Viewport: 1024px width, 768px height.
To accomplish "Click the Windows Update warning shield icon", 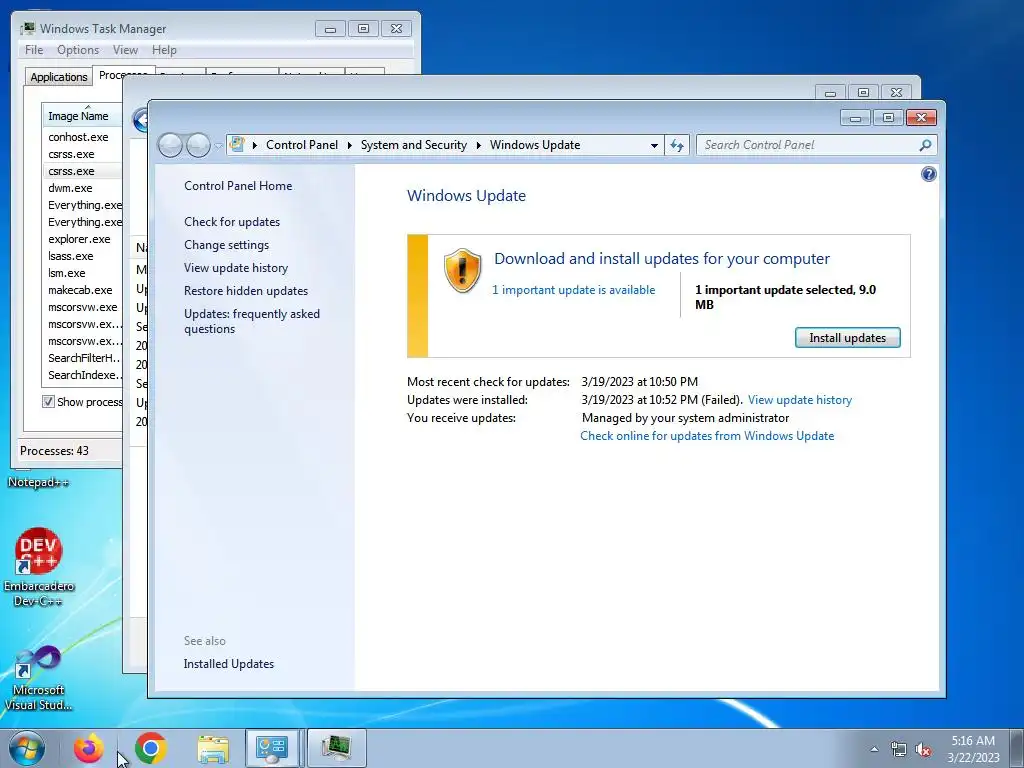I will tap(462, 271).
